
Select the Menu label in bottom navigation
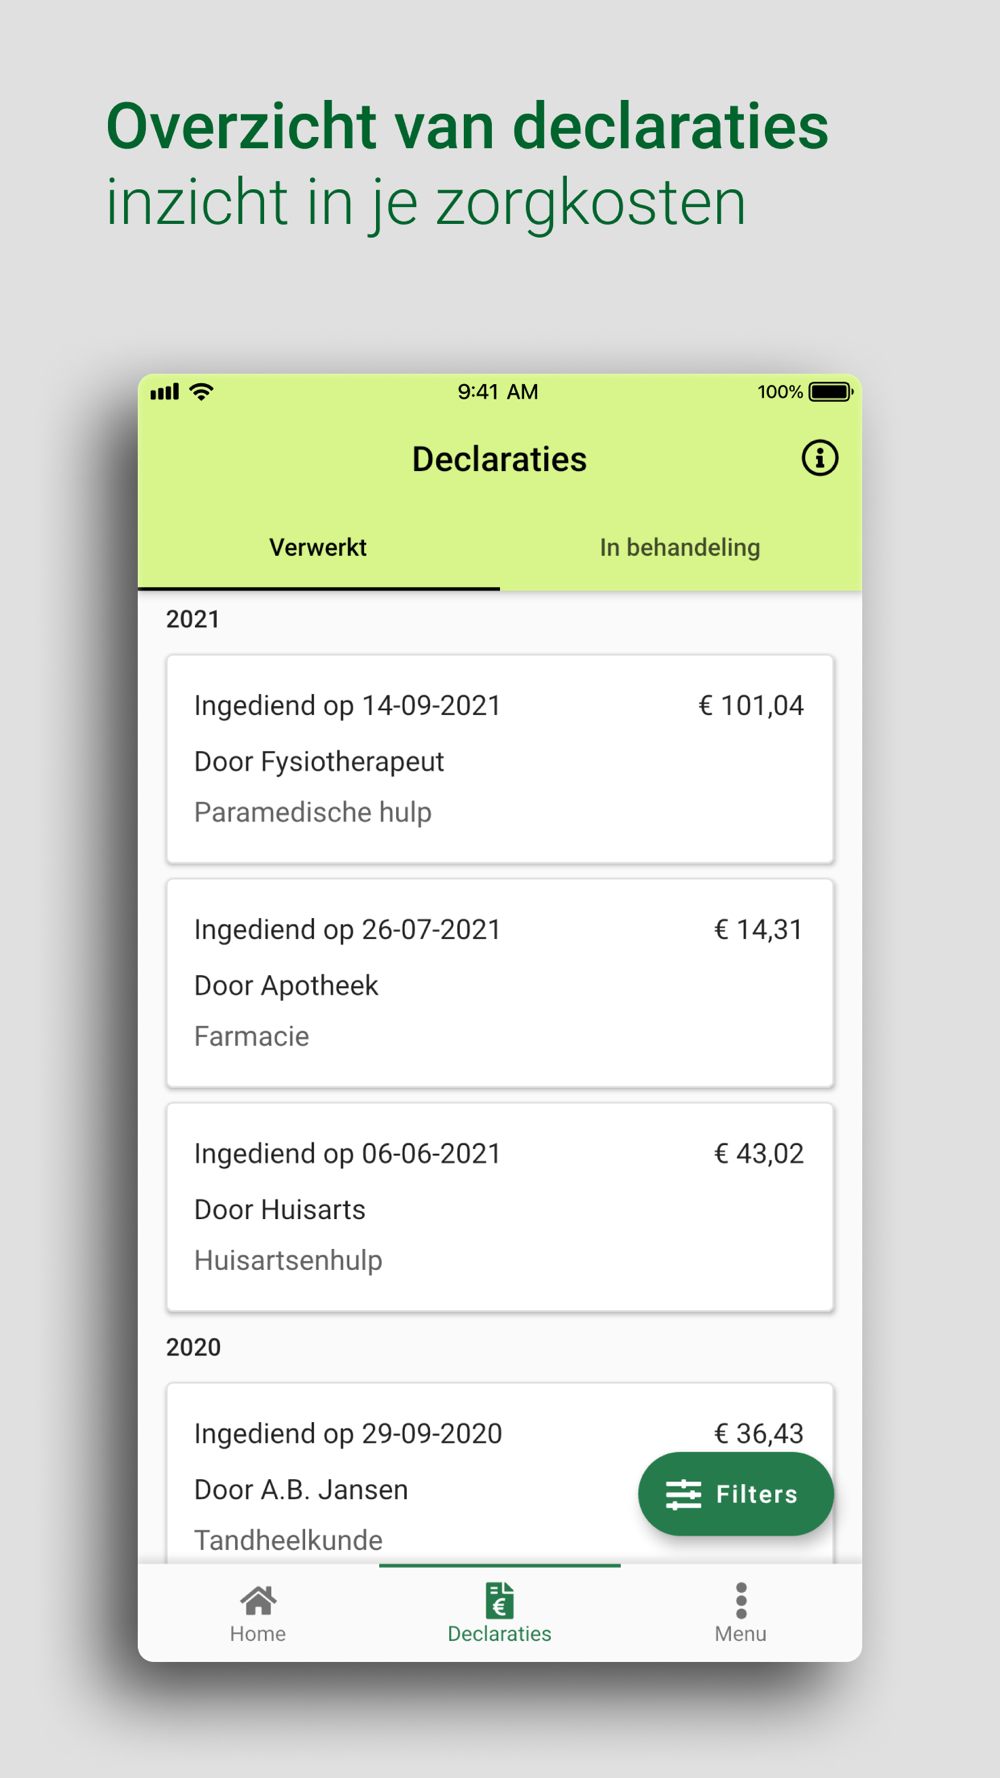point(741,1634)
